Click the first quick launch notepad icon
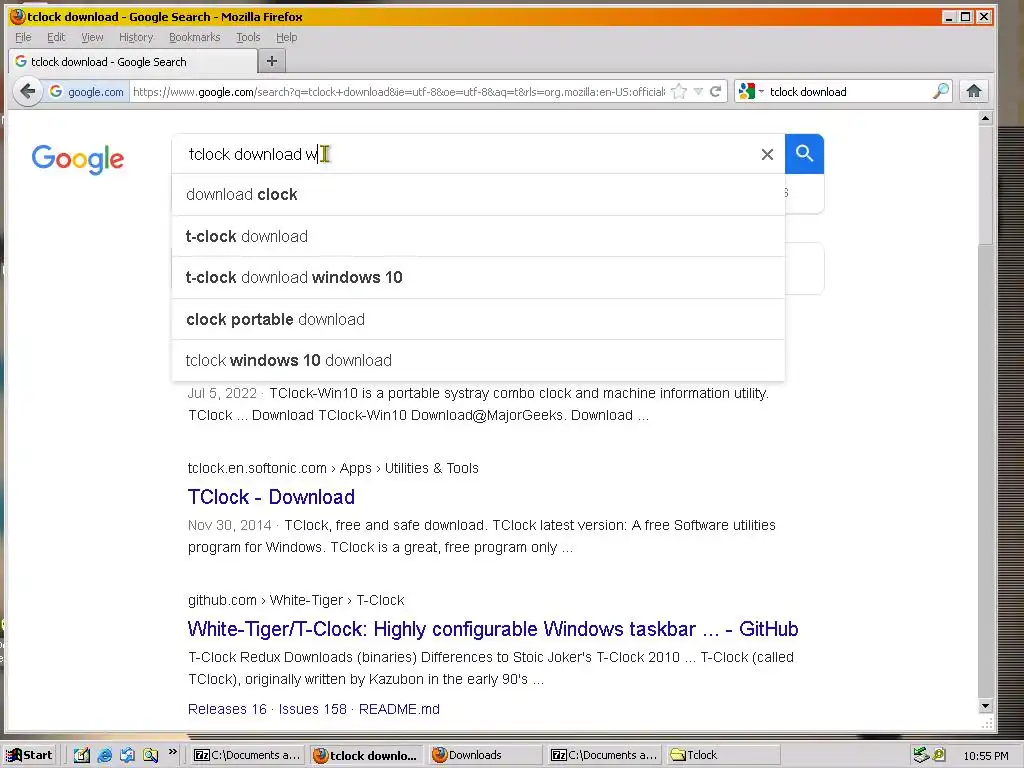Viewport: 1024px width, 768px height. click(81, 755)
